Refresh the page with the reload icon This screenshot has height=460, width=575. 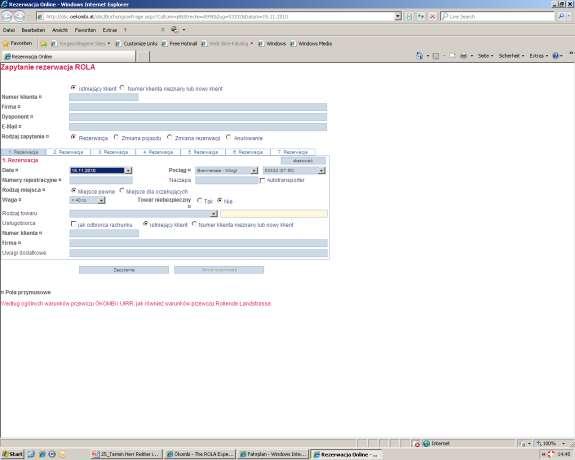coord(420,17)
